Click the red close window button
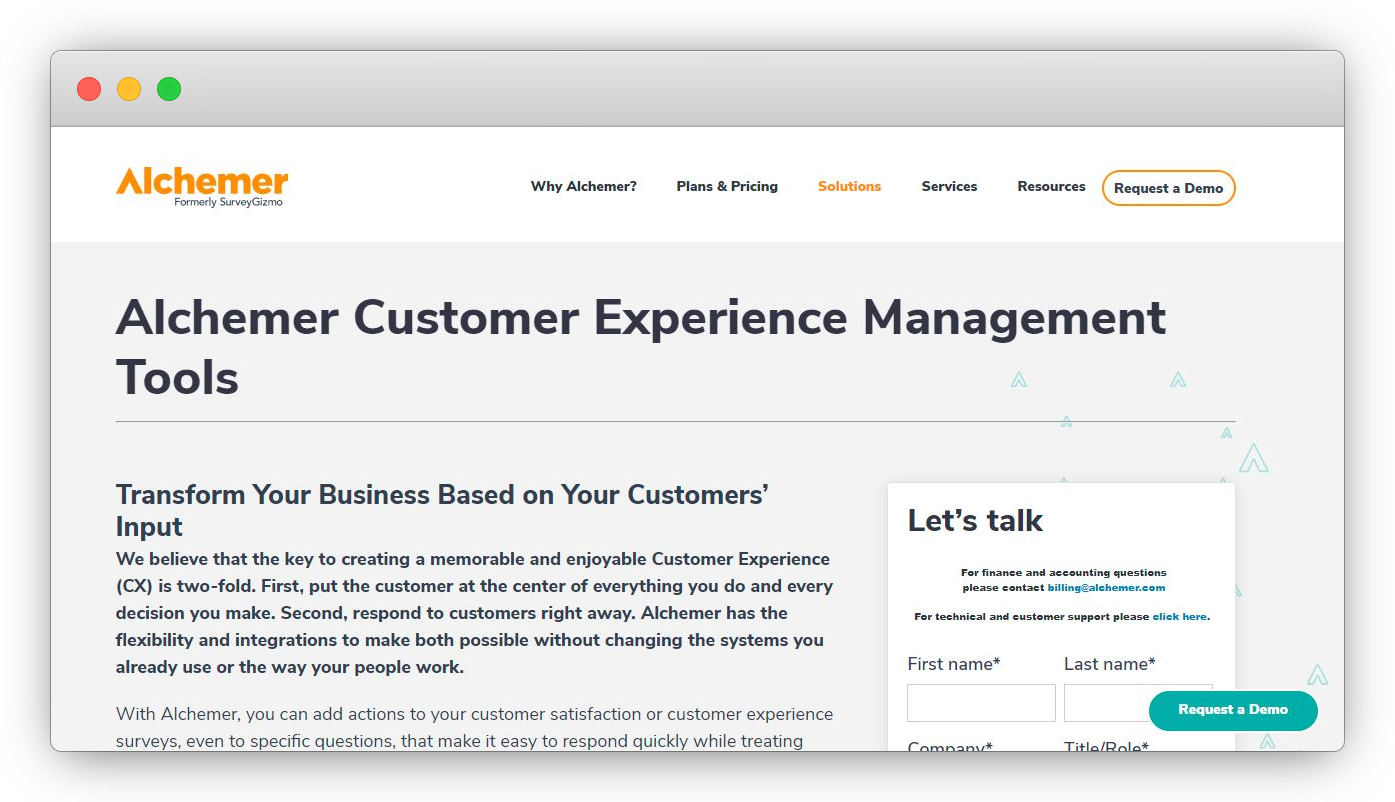This screenshot has width=1395, height=802. tap(89, 89)
